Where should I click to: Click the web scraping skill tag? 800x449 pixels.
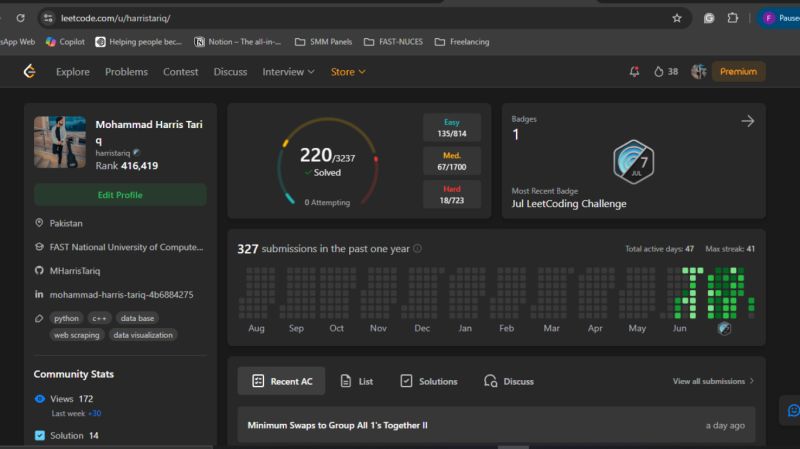point(77,335)
